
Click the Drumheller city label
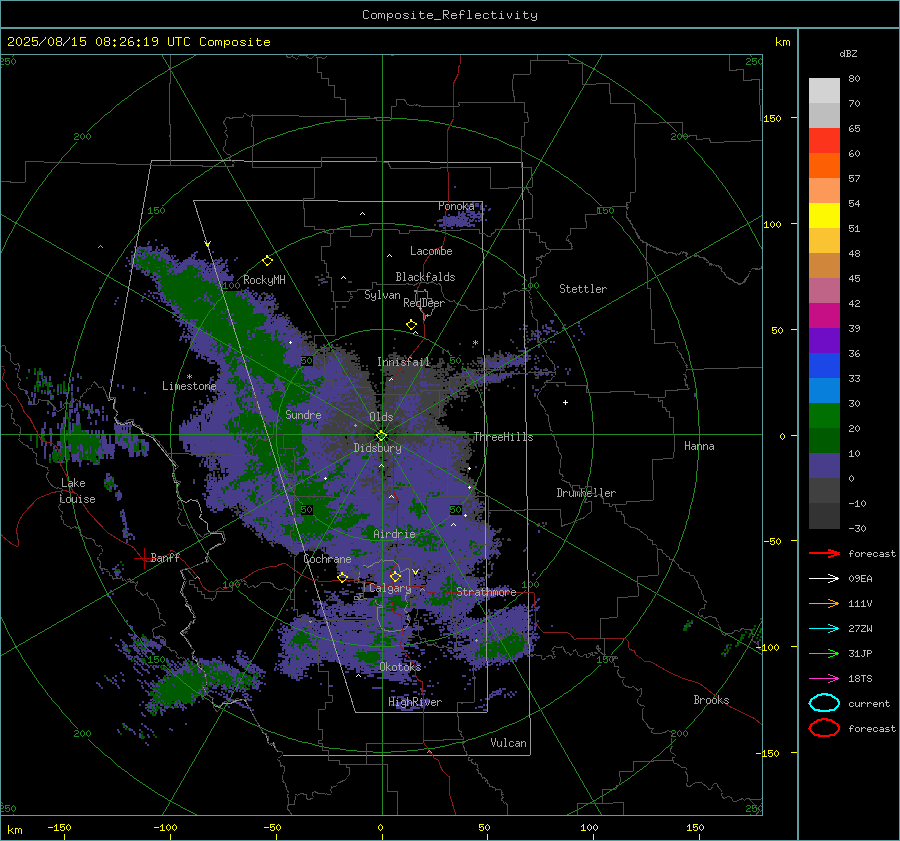(x=586, y=493)
